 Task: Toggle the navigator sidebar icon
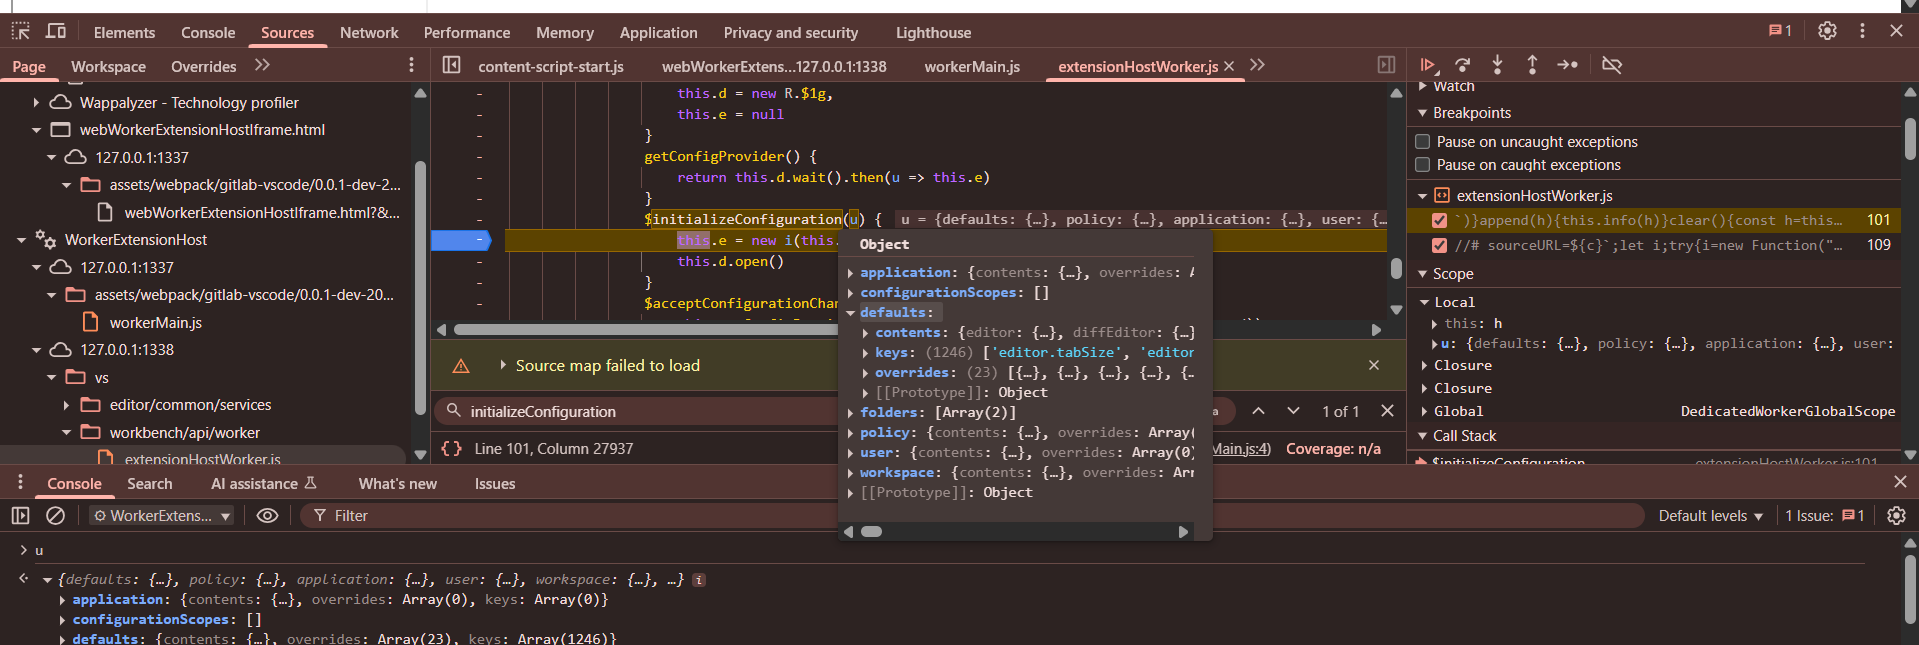pos(452,65)
